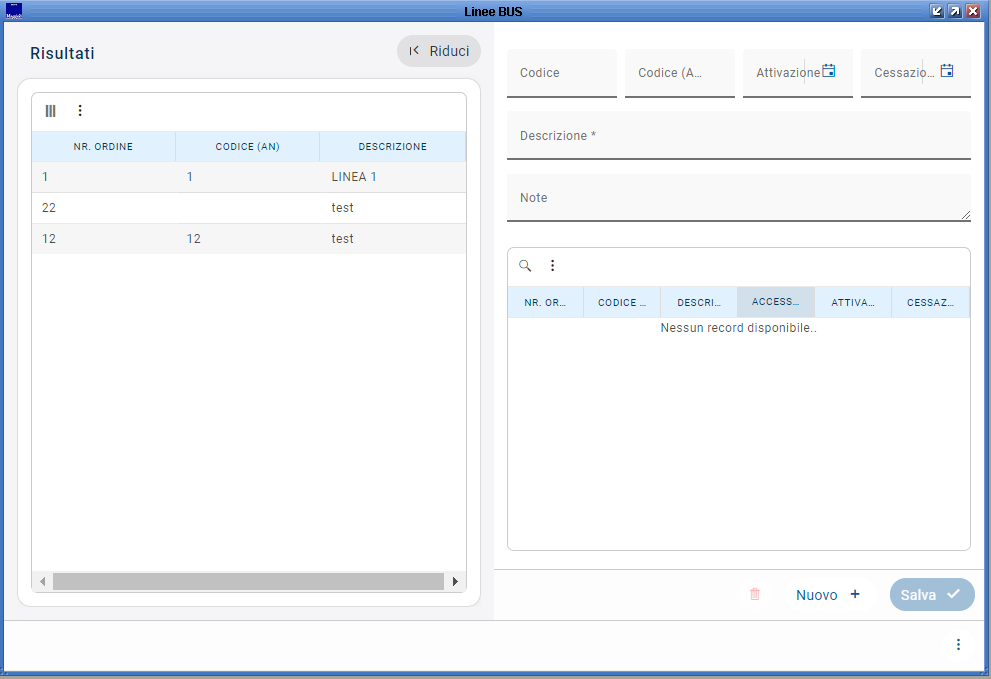The height and width of the screenshot is (679, 991).
Task: Sort by NR. ORDINE column in Risultati
Action: click(x=103, y=147)
